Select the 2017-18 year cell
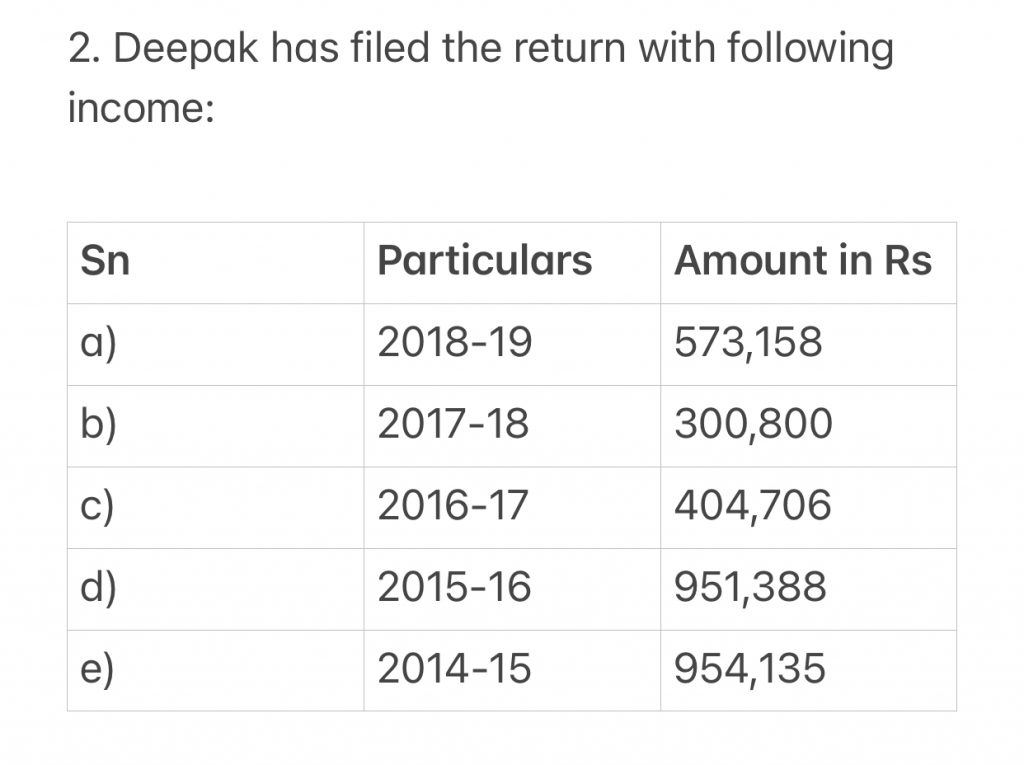This screenshot has height=765, width=1024. (x=453, y=424)
